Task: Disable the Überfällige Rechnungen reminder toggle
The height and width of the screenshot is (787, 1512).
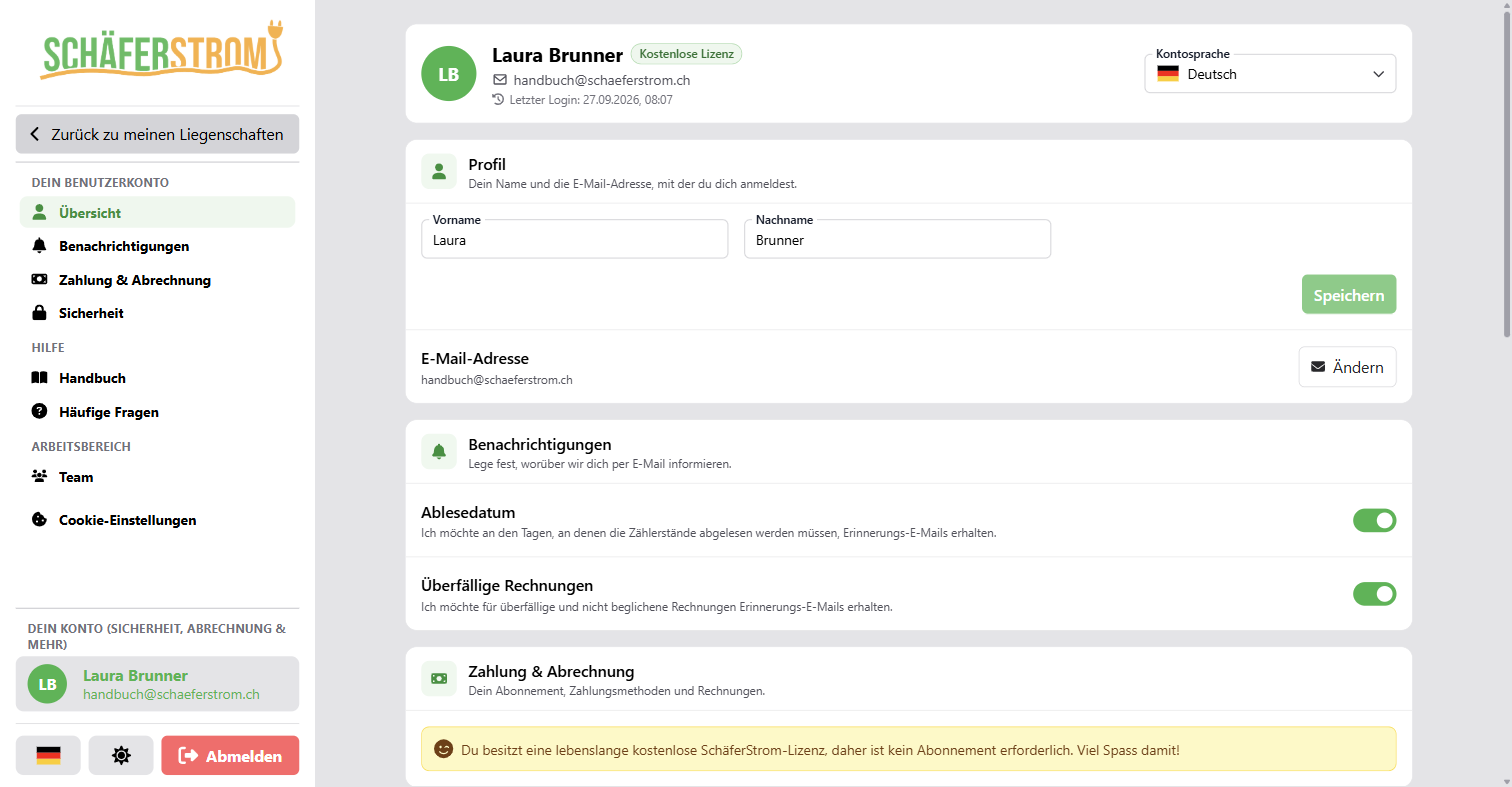Action: [1374, 594]
